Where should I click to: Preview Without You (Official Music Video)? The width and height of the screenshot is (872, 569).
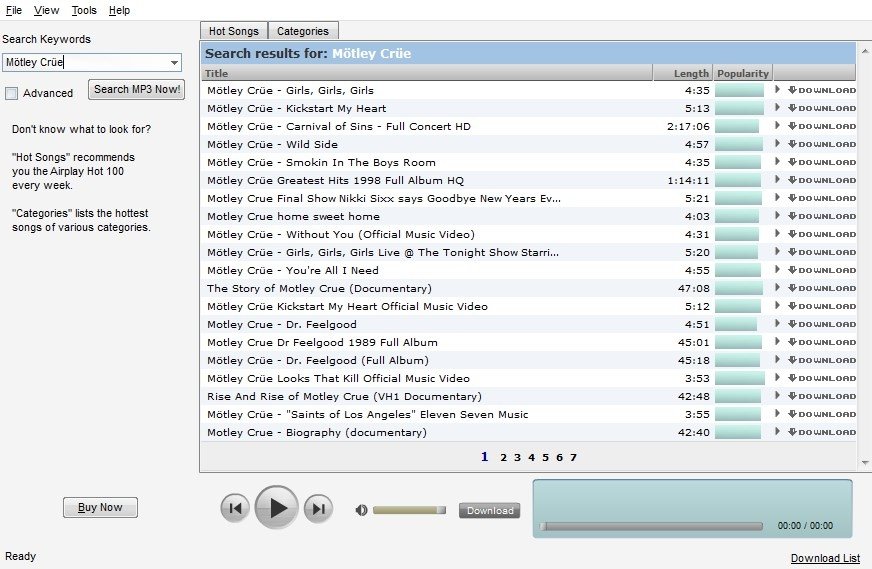pos(777,234)
